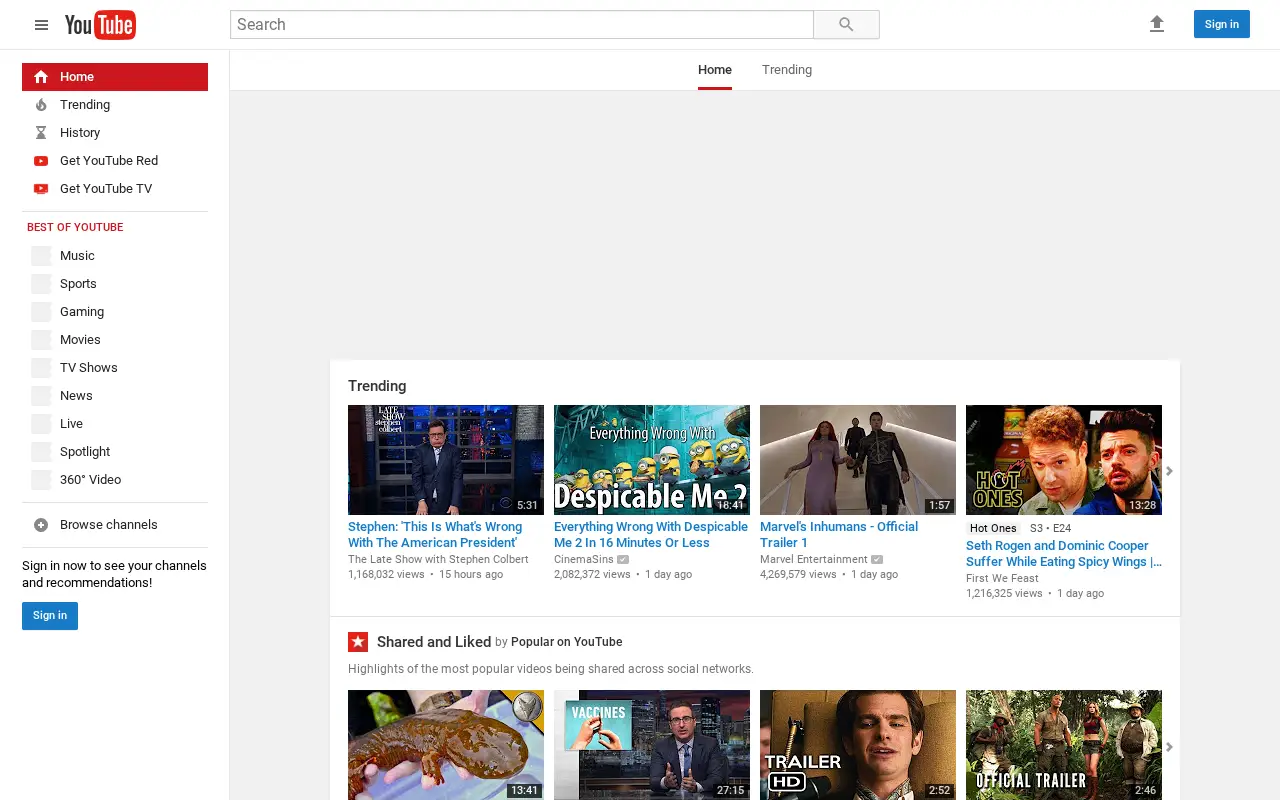1280x800 pixels.
Task: Click the Hot Ones badge label
Action: (993, 528)
